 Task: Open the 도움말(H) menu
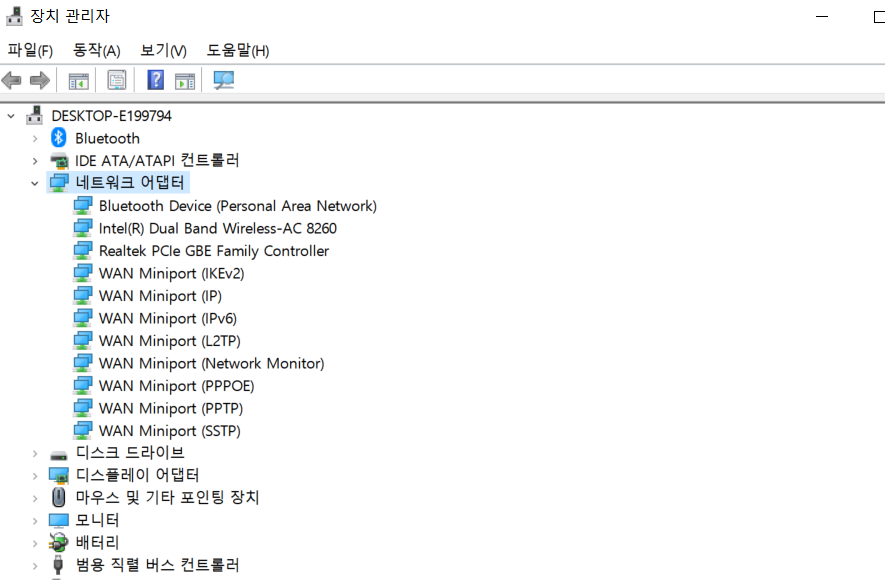click(x=238, y=50)
